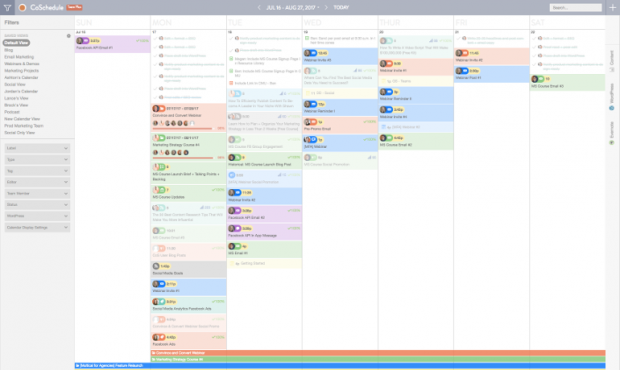The height and width of the screenshot is (370, 620).
Task: Focus the Search input field
Action: tap(575, 8)
